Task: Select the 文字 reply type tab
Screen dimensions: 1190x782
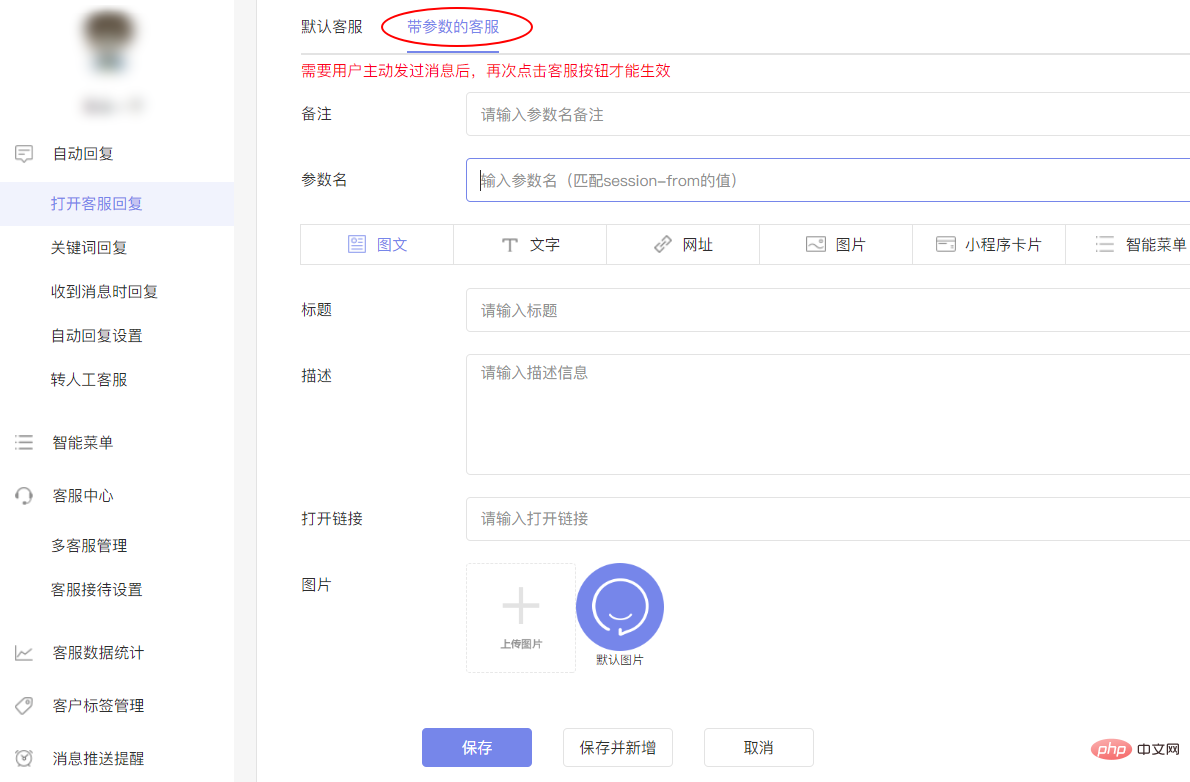Action: point(530,244)
